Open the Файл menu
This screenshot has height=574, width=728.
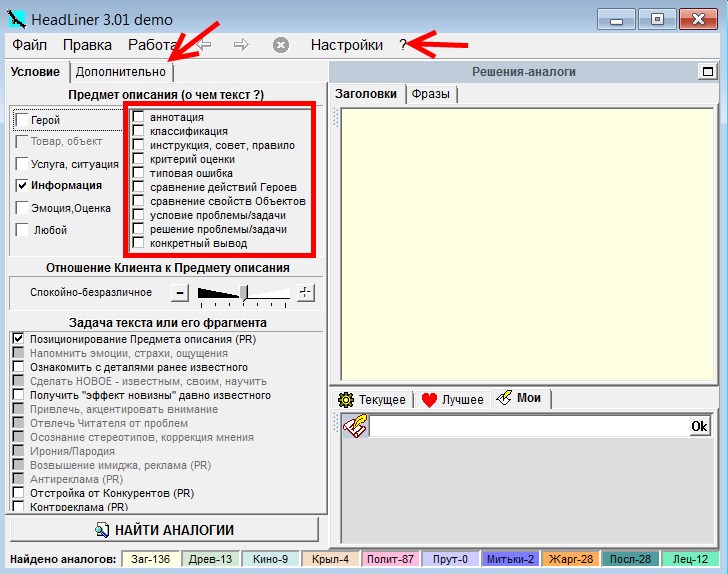pos(29,45)
